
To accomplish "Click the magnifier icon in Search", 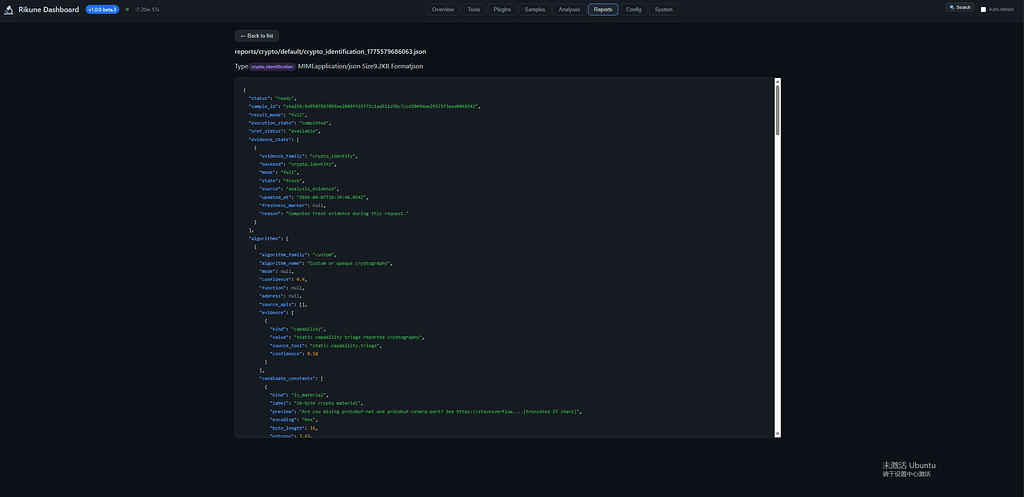I will point(952,8).
